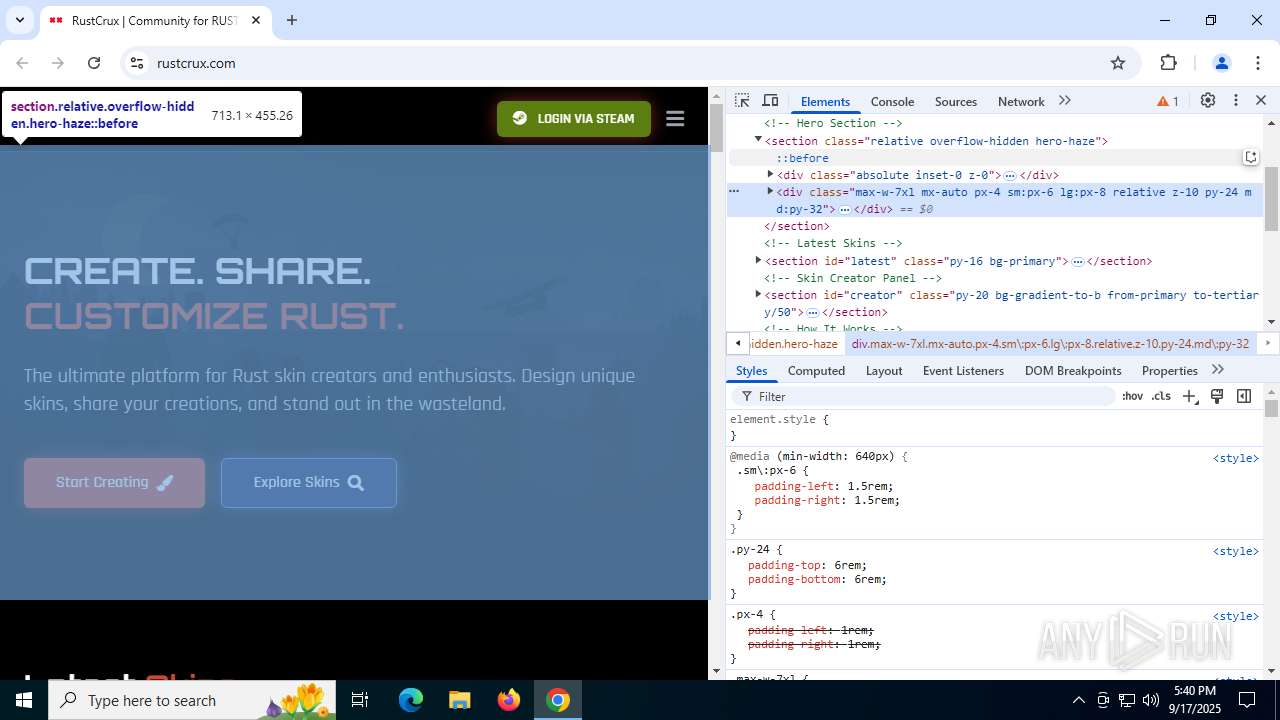Reload the rustcrux.com page
This screenshot has height=720, width=1280.
94,63
